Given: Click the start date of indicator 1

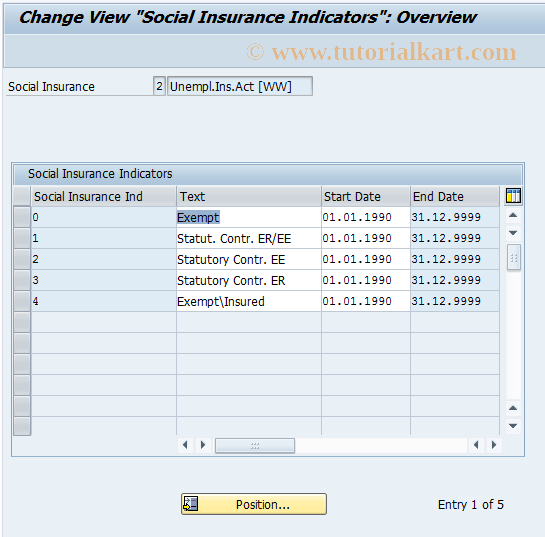Looking at the screenshot, I should pos(366,238).
